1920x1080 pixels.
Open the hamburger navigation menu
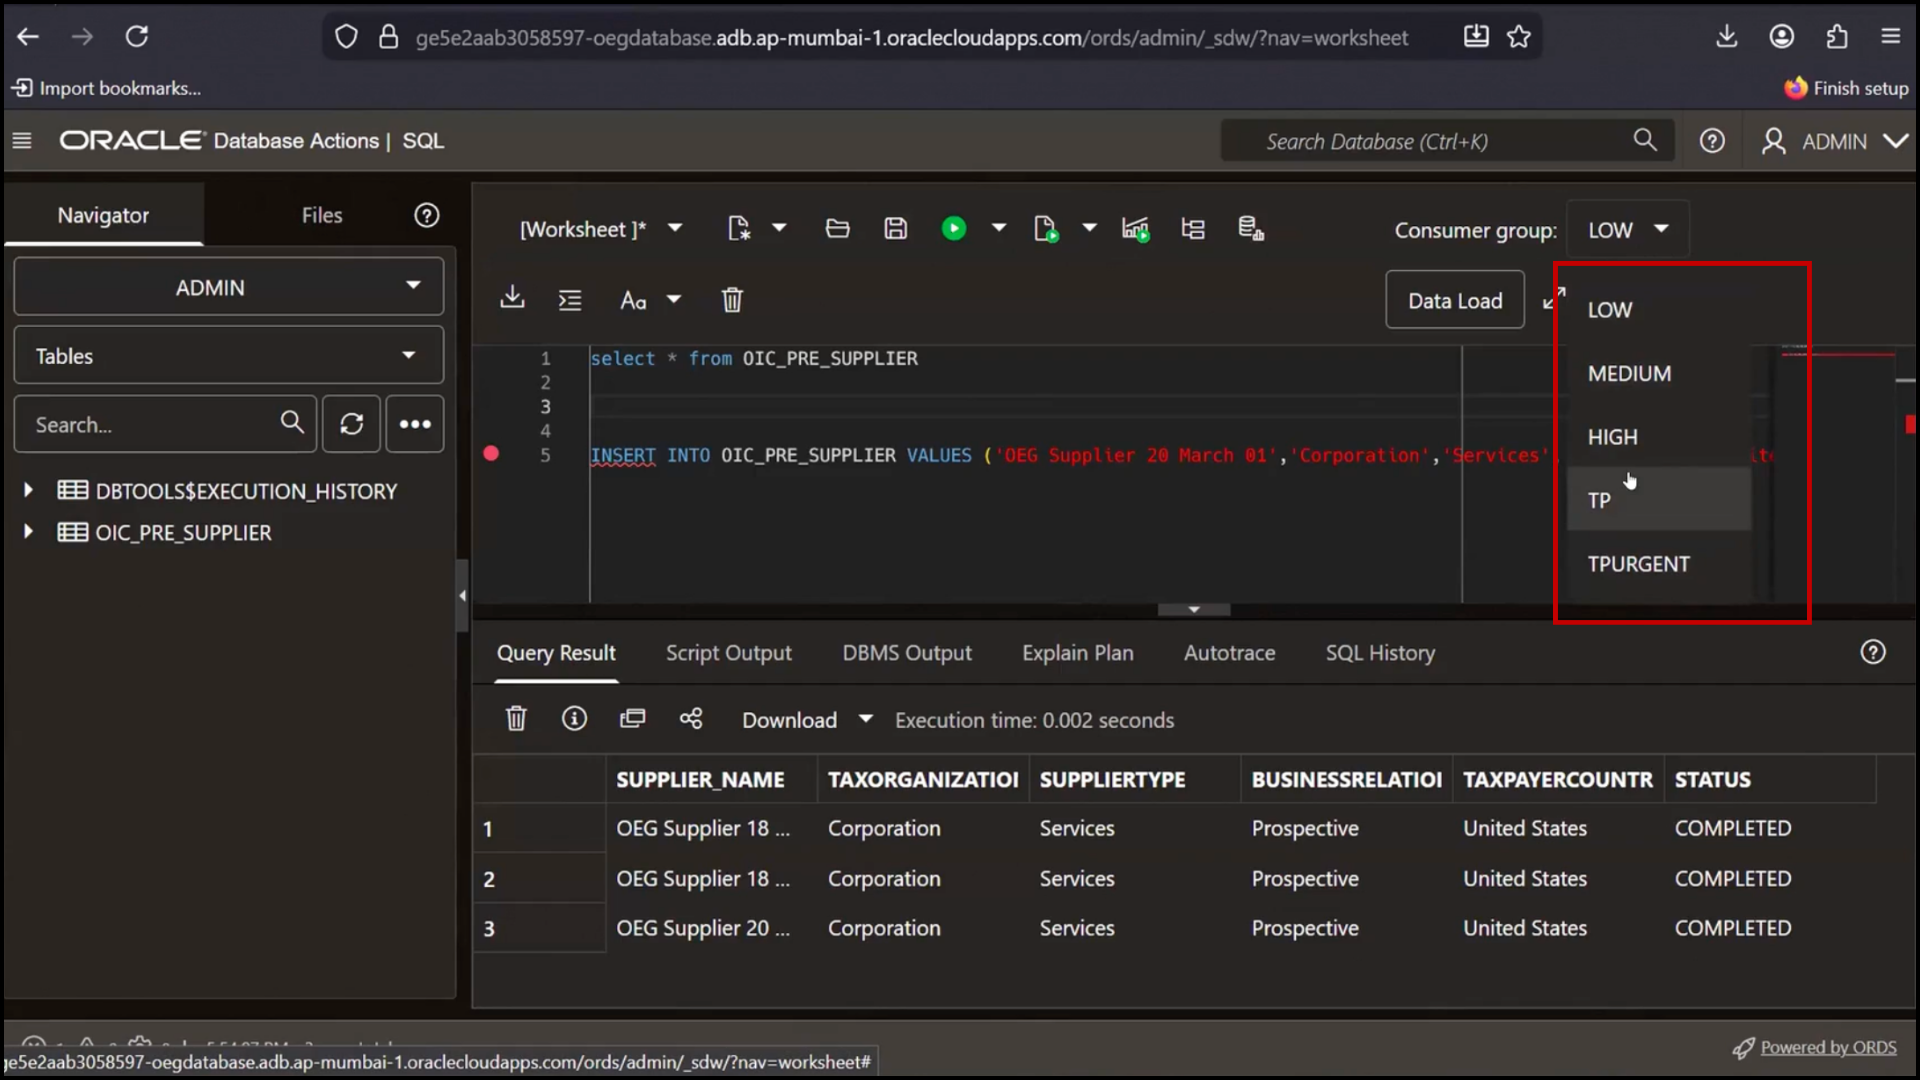point(22,141)
